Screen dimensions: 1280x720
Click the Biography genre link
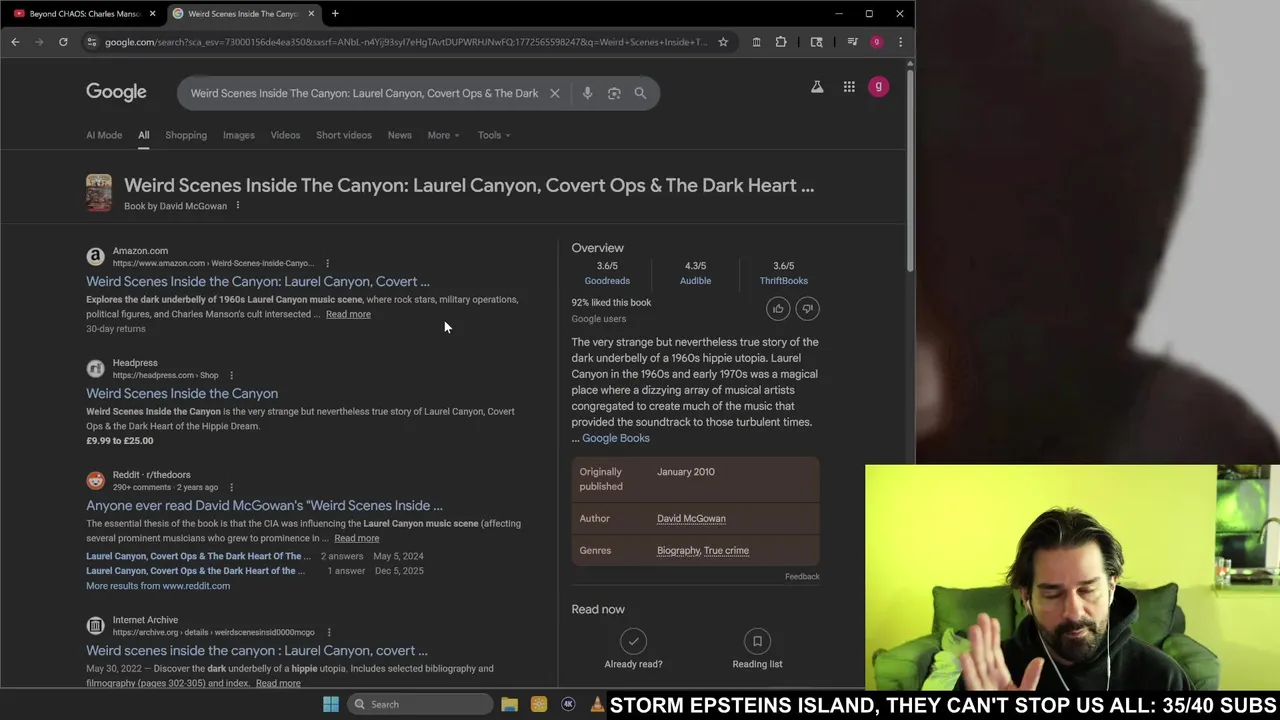[x=678, y=550]
